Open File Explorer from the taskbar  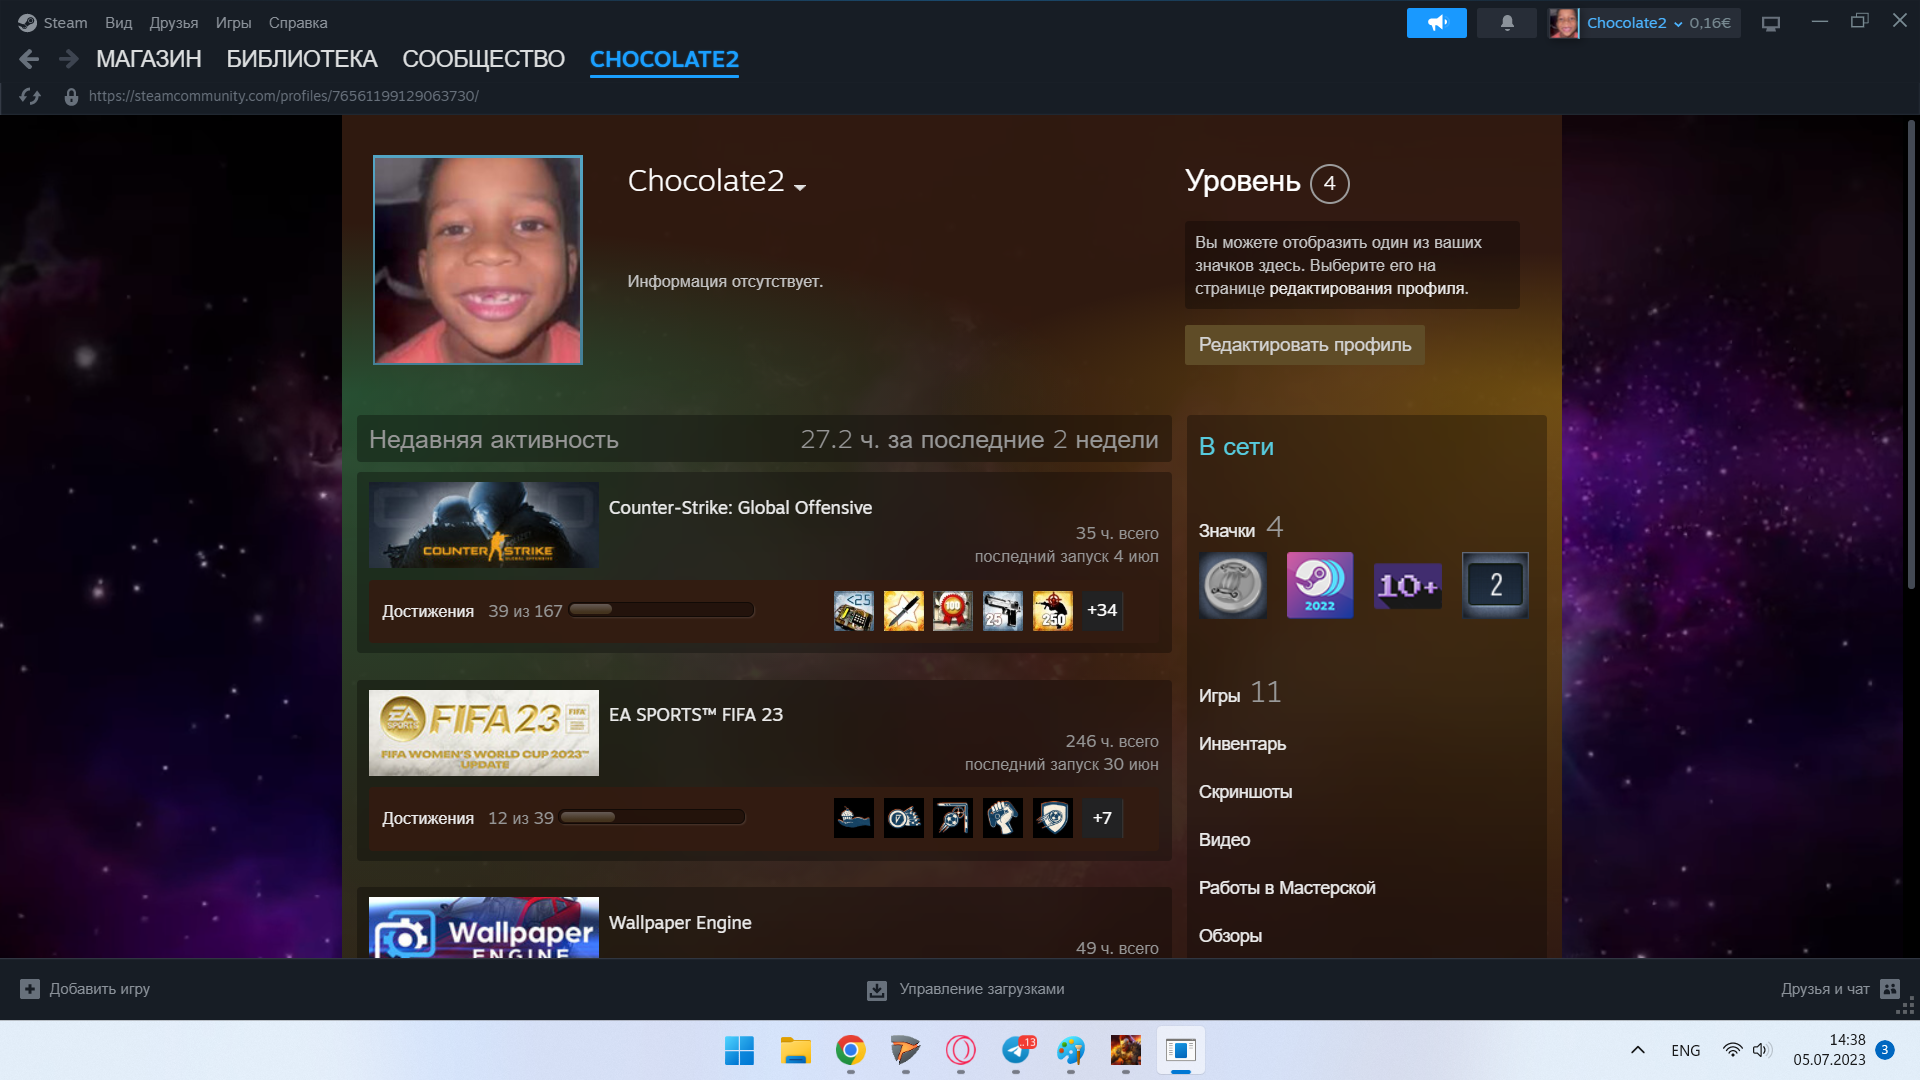click(796, 1050)
